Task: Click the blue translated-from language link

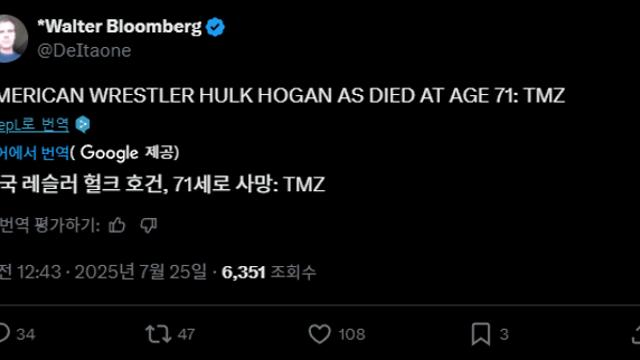Action: click(34, 153)
